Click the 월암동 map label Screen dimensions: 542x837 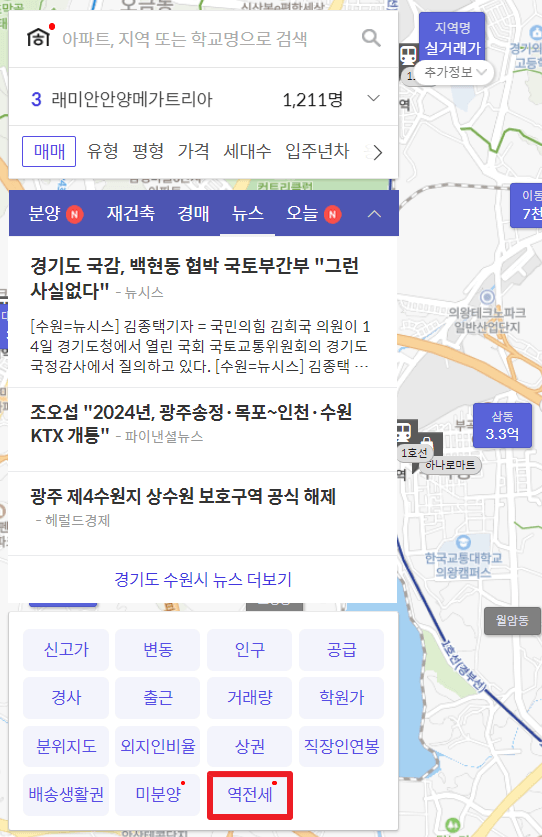pyautogui.click(x=512, y=620)
